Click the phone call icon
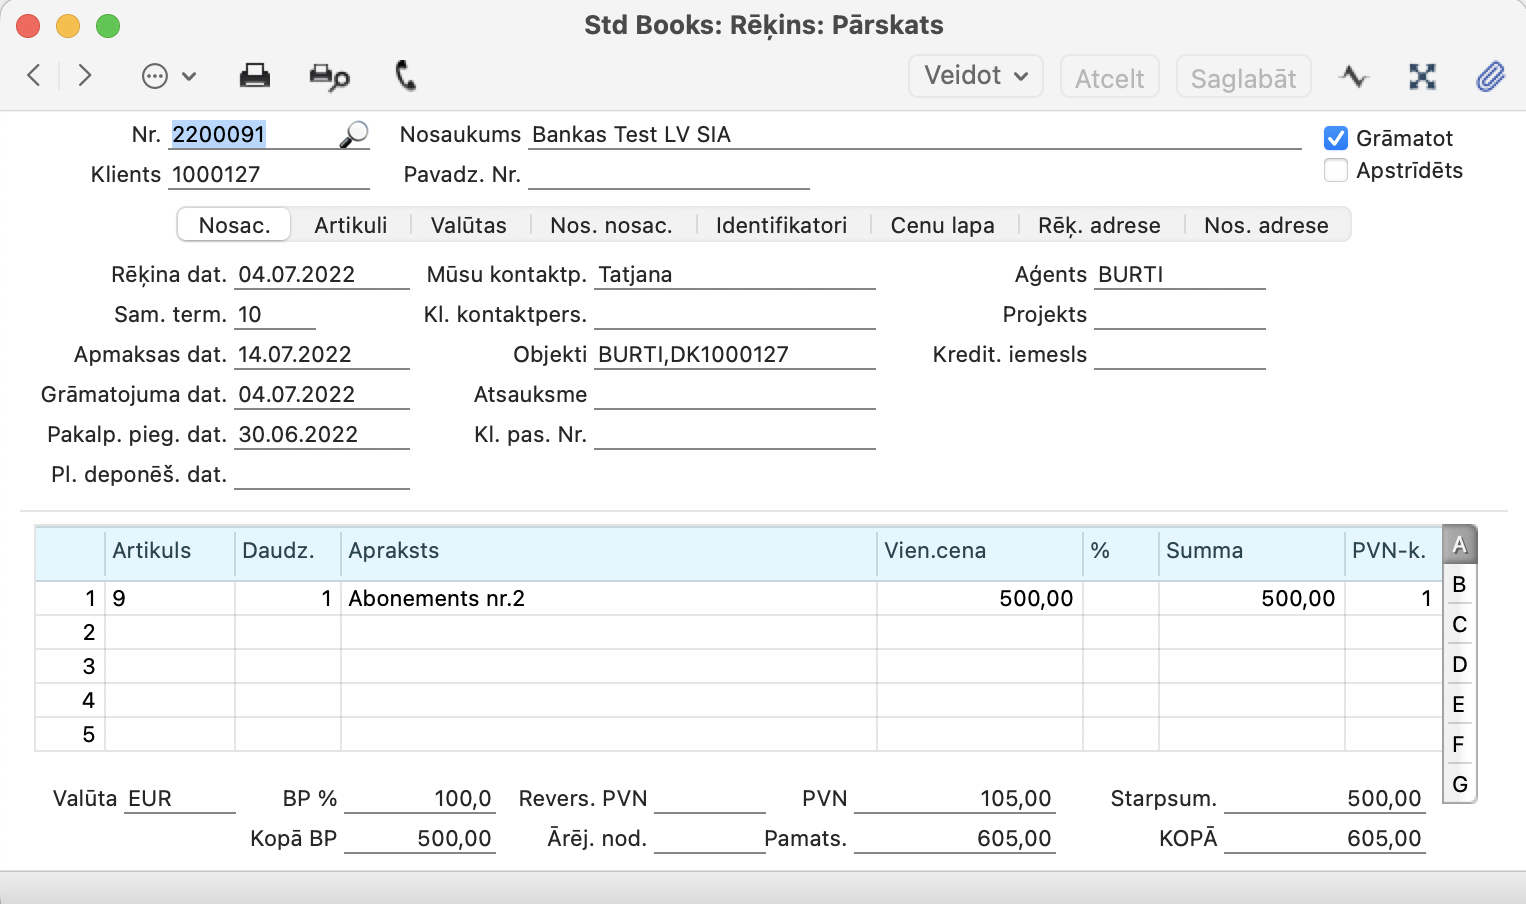 pos(405,76)
